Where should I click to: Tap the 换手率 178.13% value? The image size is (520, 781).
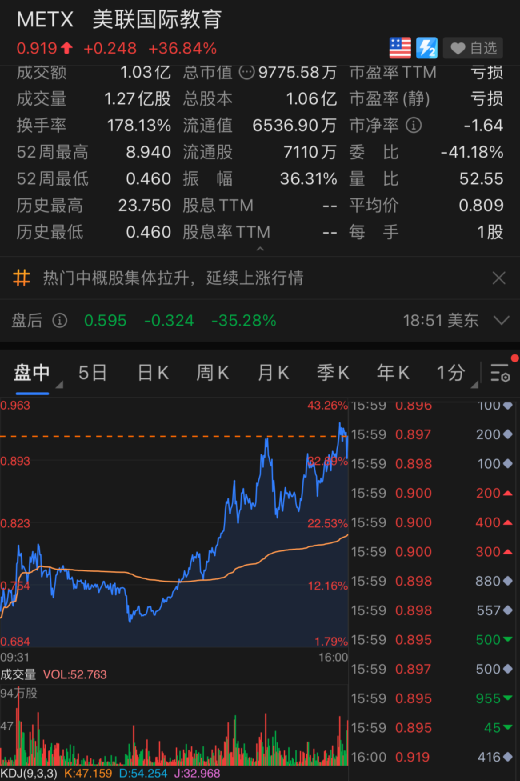139,125
